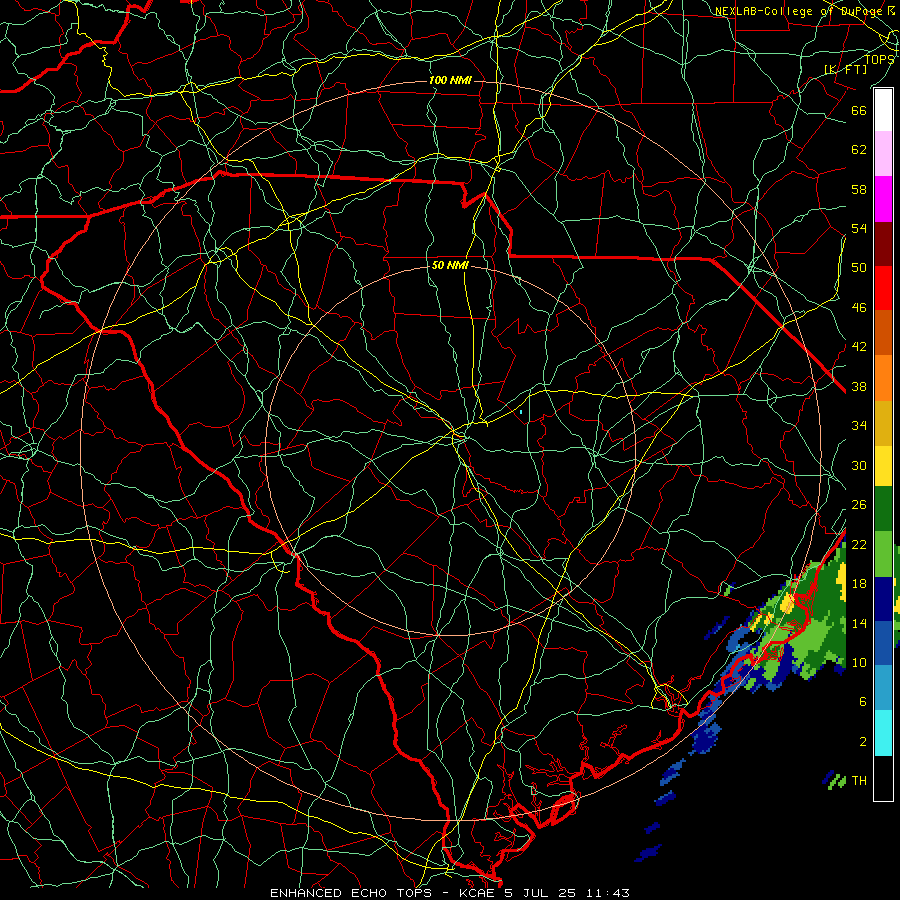Viewport: 900px width, 900px height.
Task: Click the orange legend swatch near 38
Action: click(883, 378)
